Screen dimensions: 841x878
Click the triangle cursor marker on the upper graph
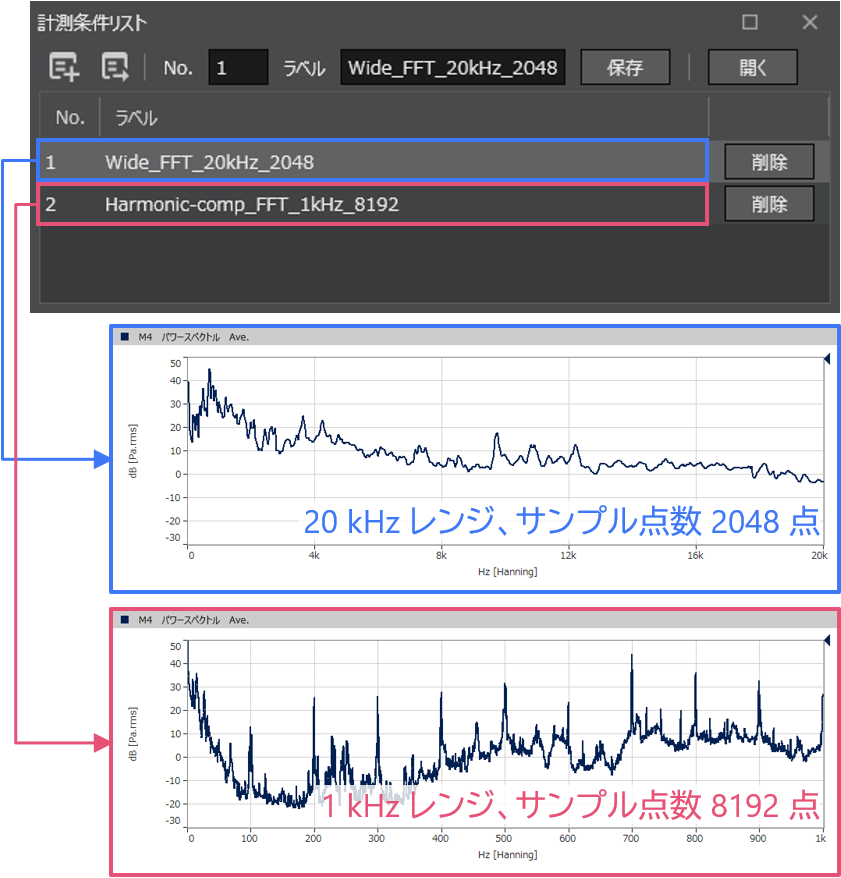coord(826,356)
